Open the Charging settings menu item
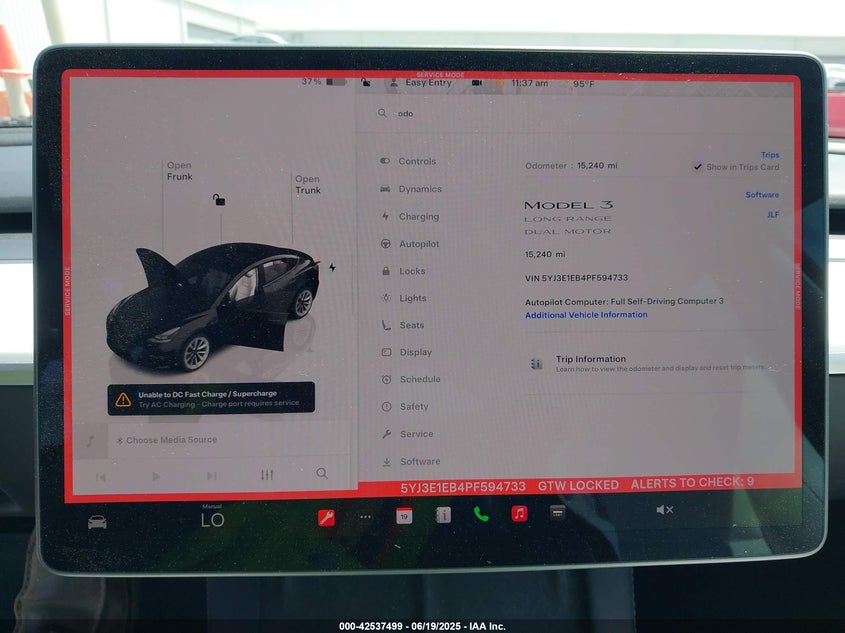 [418, 216]
